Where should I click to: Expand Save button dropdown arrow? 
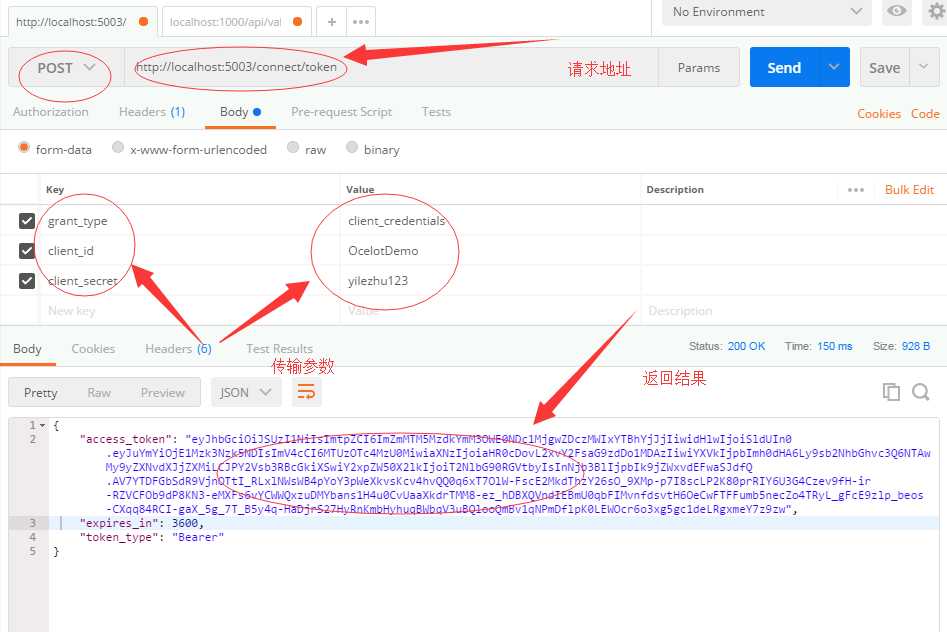[x=923, y=67]
